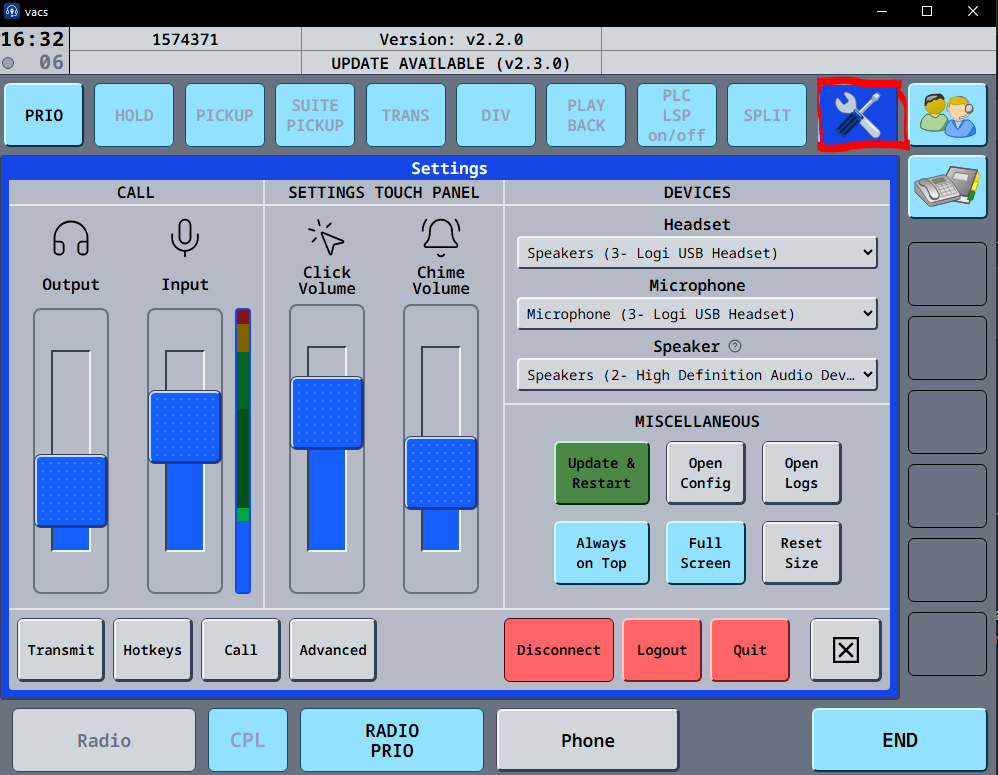
Task: Click the Open Config button
Action: point(705,473)
